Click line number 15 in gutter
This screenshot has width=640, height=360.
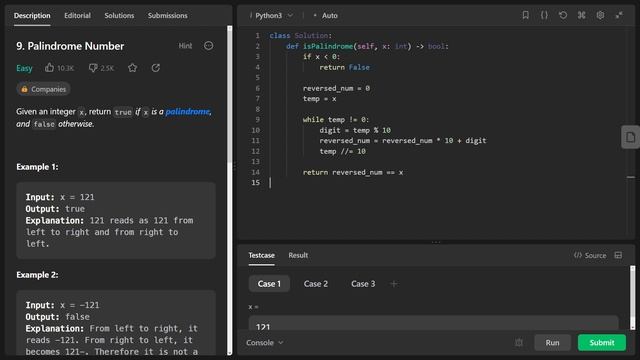(256, 183)
